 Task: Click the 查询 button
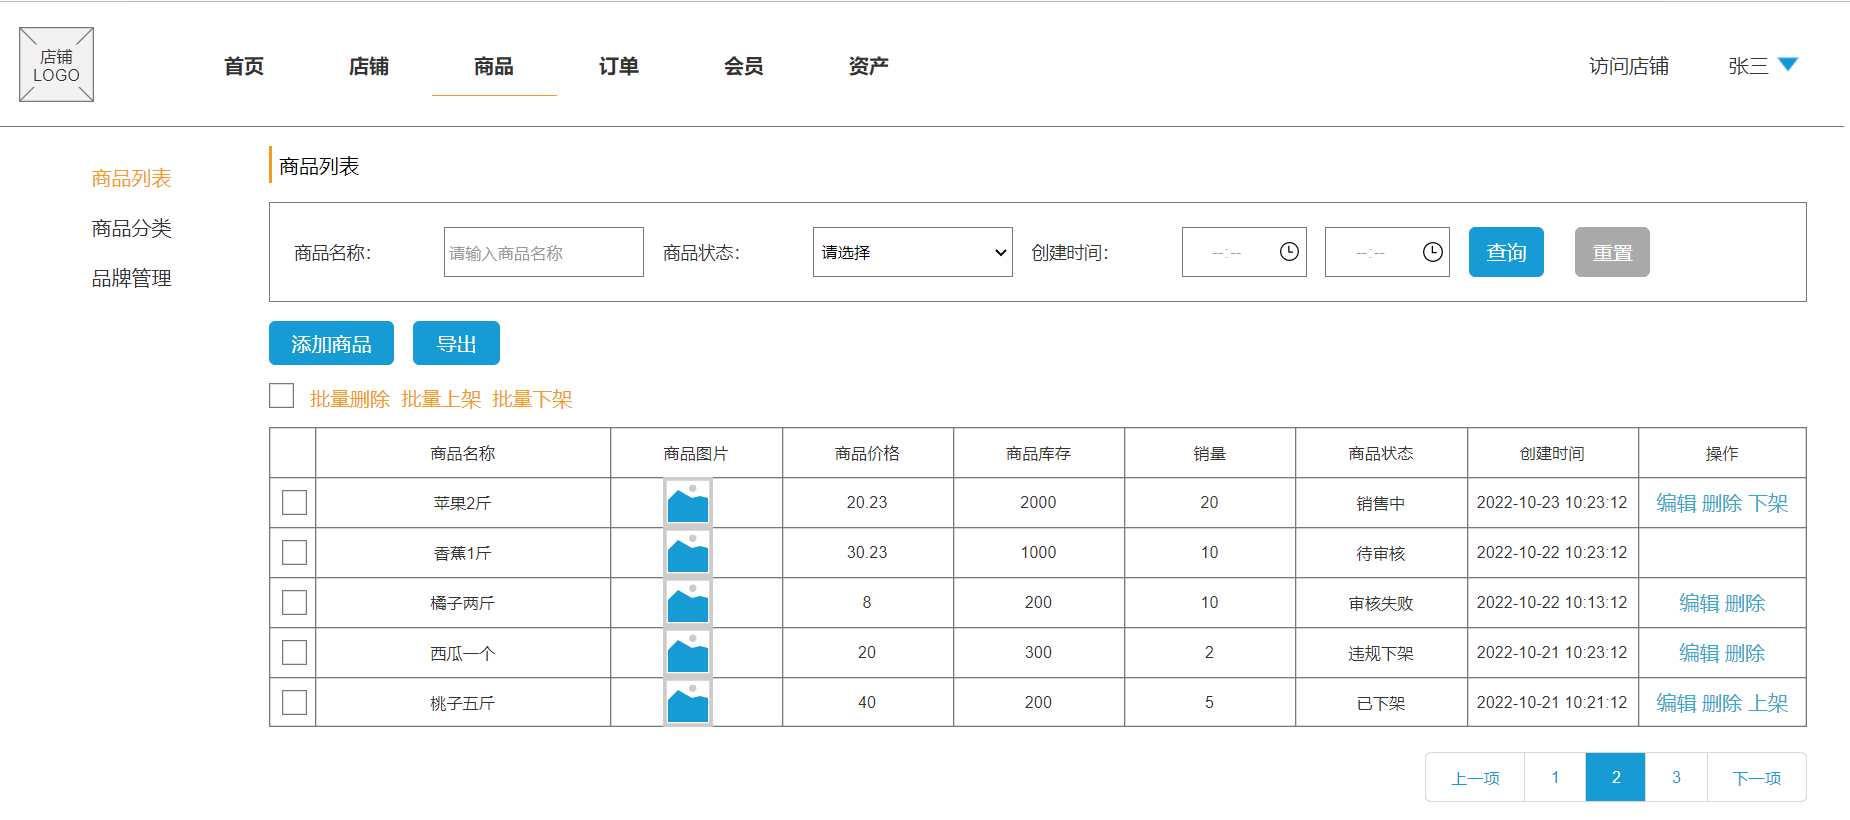pyautogui.click(x=1506, y=252)
